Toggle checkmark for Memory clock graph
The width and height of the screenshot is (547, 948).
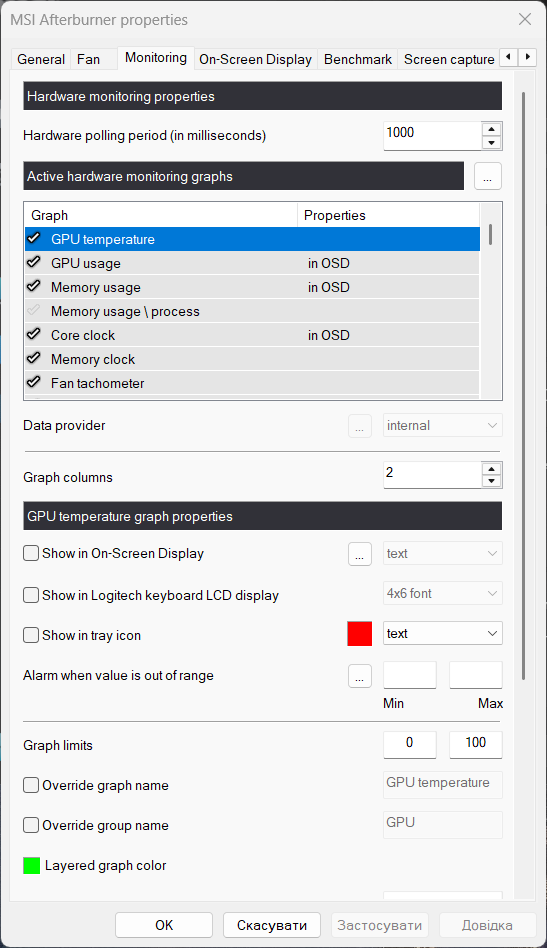coord(34,359)
